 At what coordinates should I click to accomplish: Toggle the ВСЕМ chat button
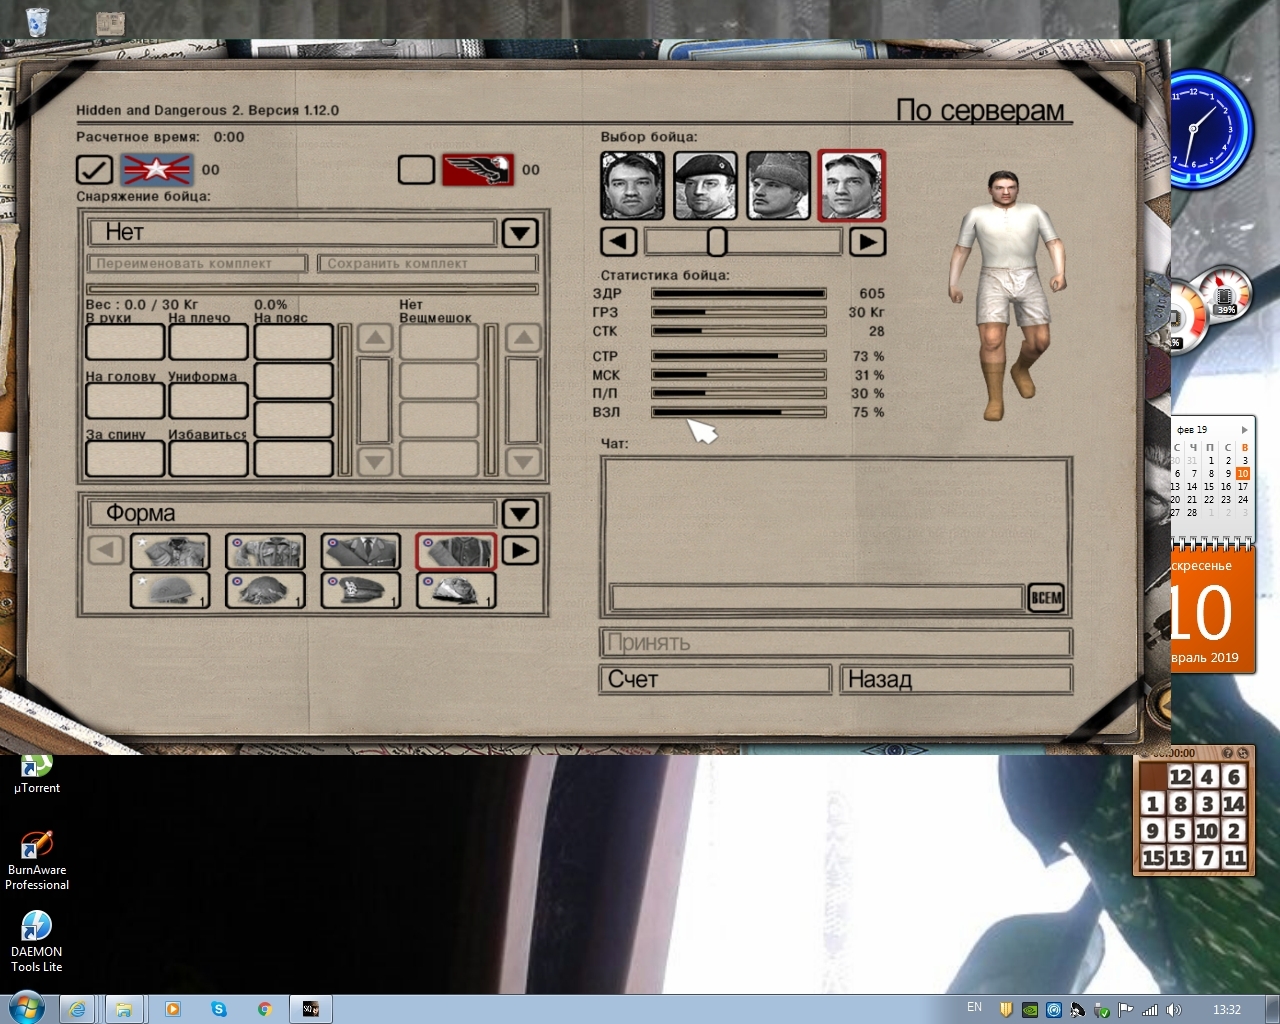[1046, 598]
